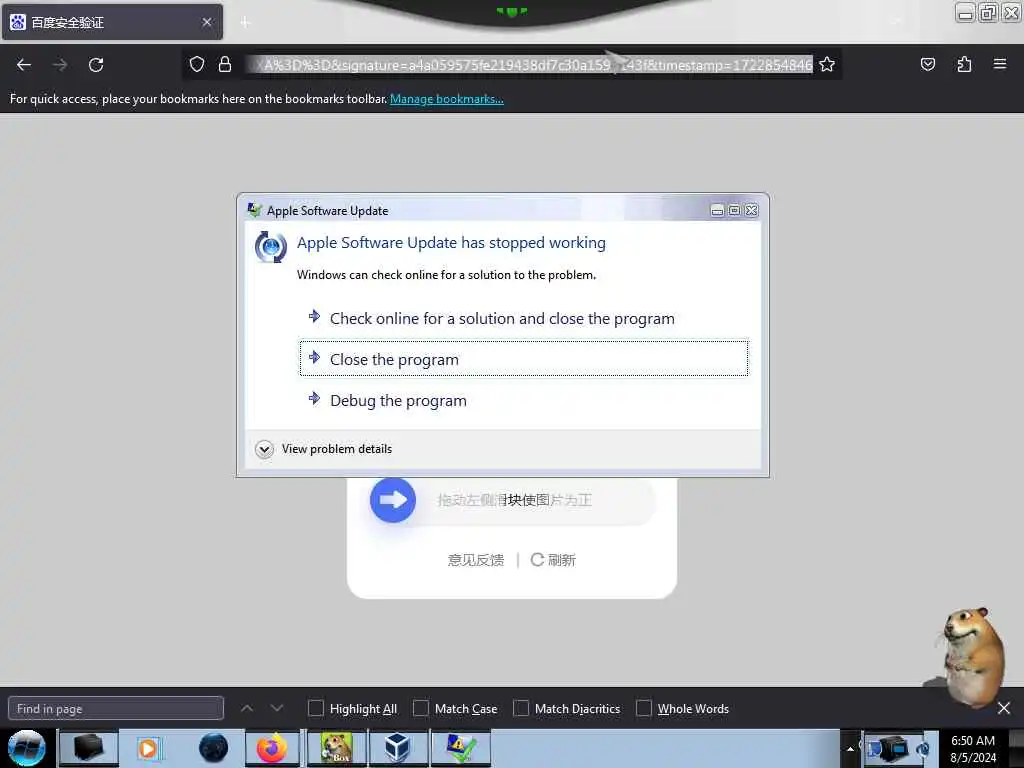Screen dimensions: 1024x768
Task: Enable the Highlight All checkbox
Action: point(315,708)
